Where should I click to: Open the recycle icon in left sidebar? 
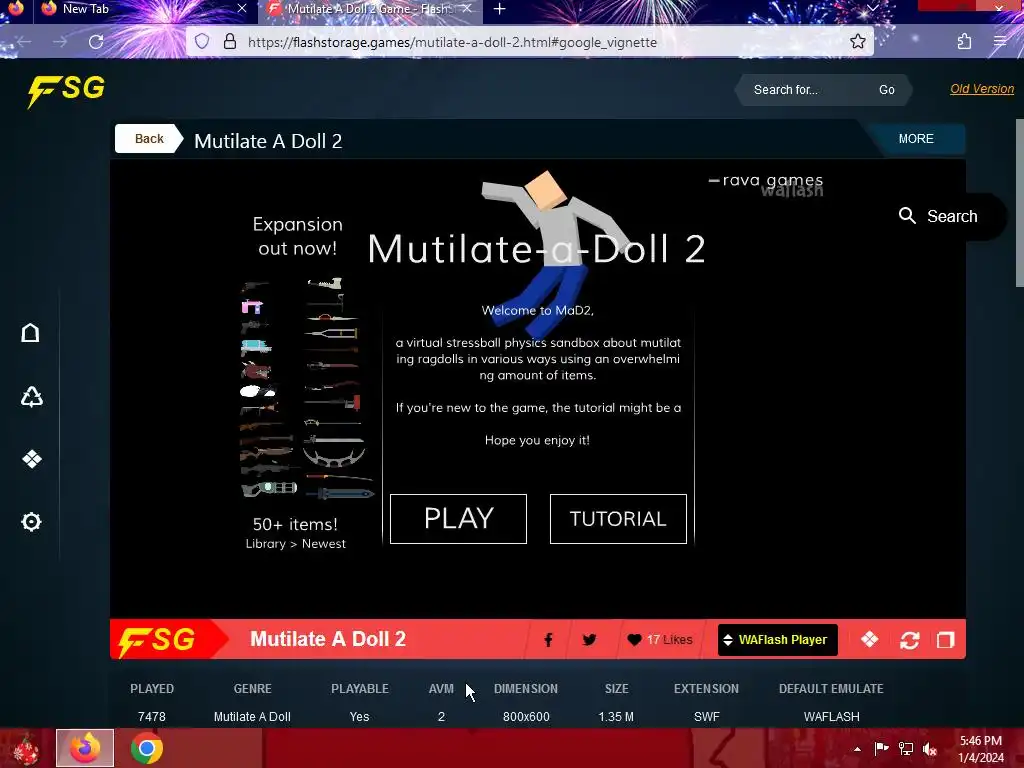pos(31,396)
